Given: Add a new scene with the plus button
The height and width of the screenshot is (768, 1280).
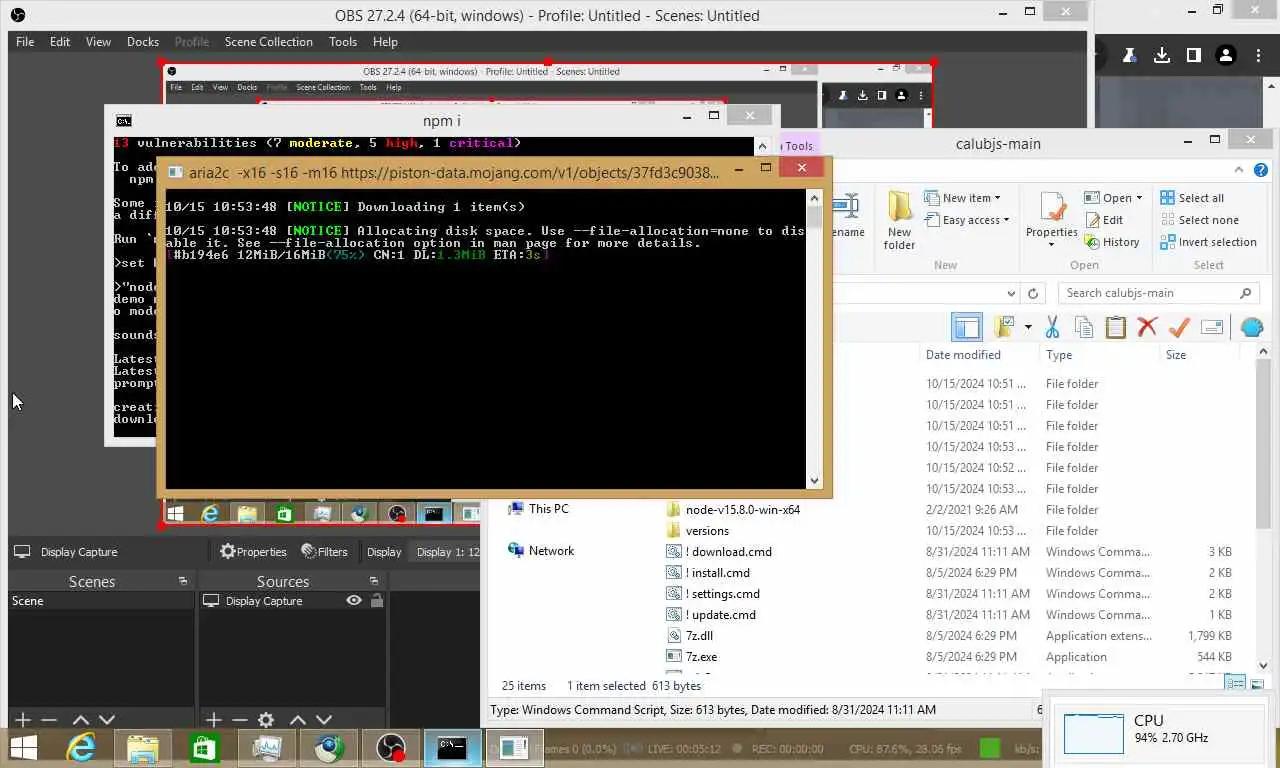Looking at the screenshot, I should point(22,719).
